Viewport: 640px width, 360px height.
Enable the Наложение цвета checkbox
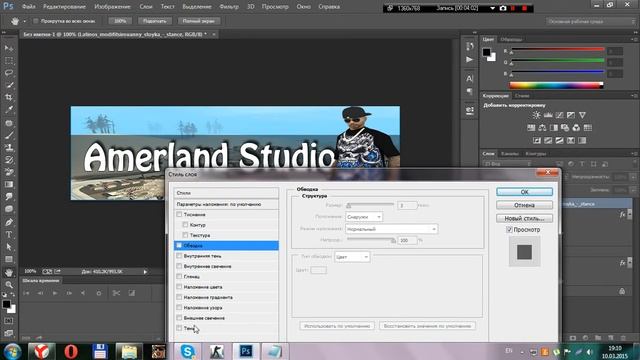(179, 287)
